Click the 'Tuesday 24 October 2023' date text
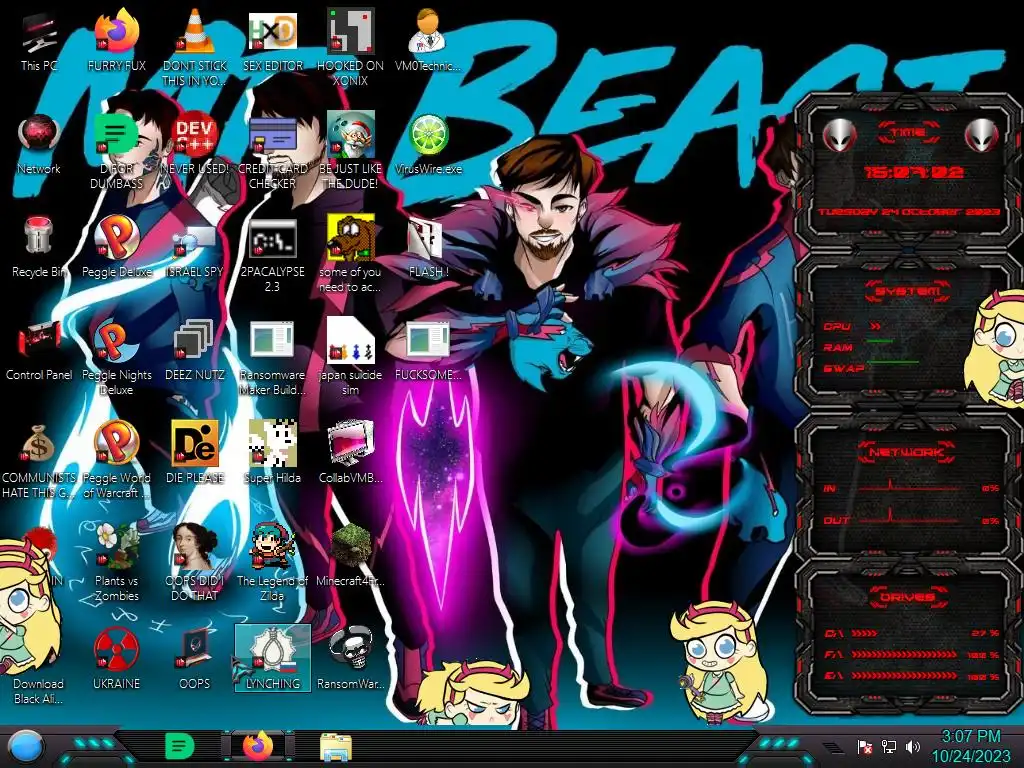1024x768 pixels. (909, 212)
